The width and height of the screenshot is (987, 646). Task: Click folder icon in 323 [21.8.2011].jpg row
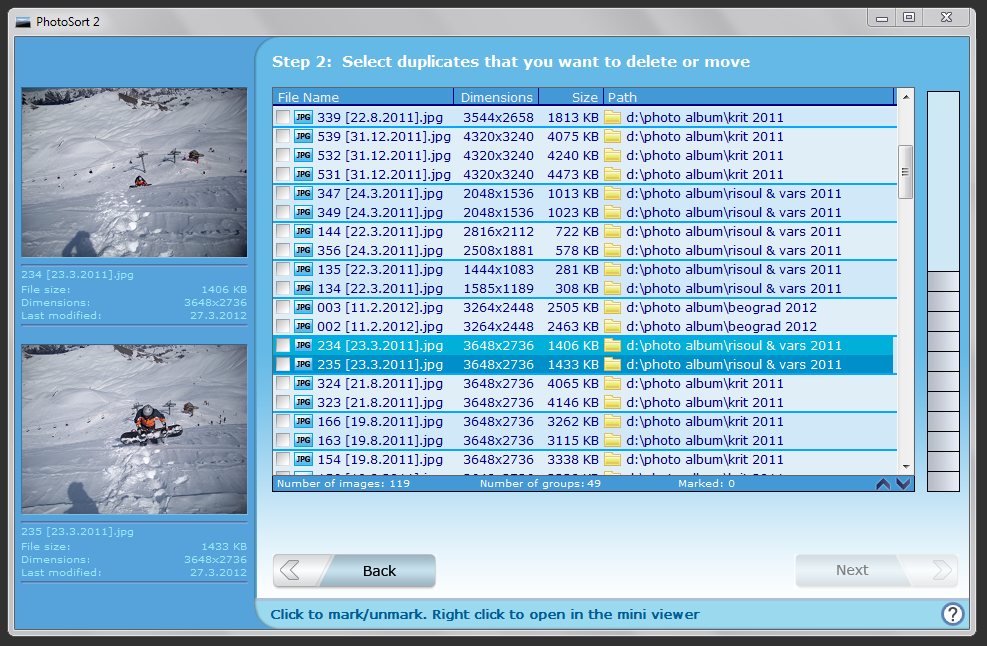(x=612, y=402)
